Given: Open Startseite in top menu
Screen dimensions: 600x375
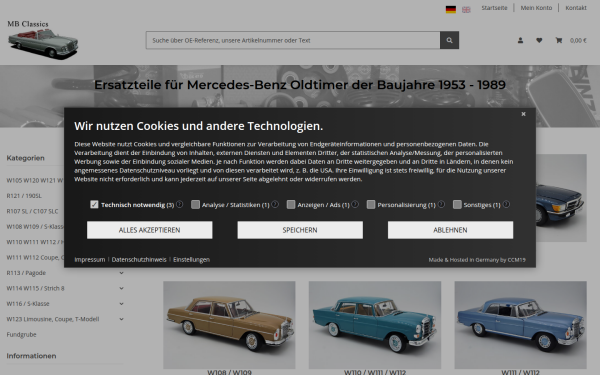Looking at the screenshot, I should (x=494, y=8).
